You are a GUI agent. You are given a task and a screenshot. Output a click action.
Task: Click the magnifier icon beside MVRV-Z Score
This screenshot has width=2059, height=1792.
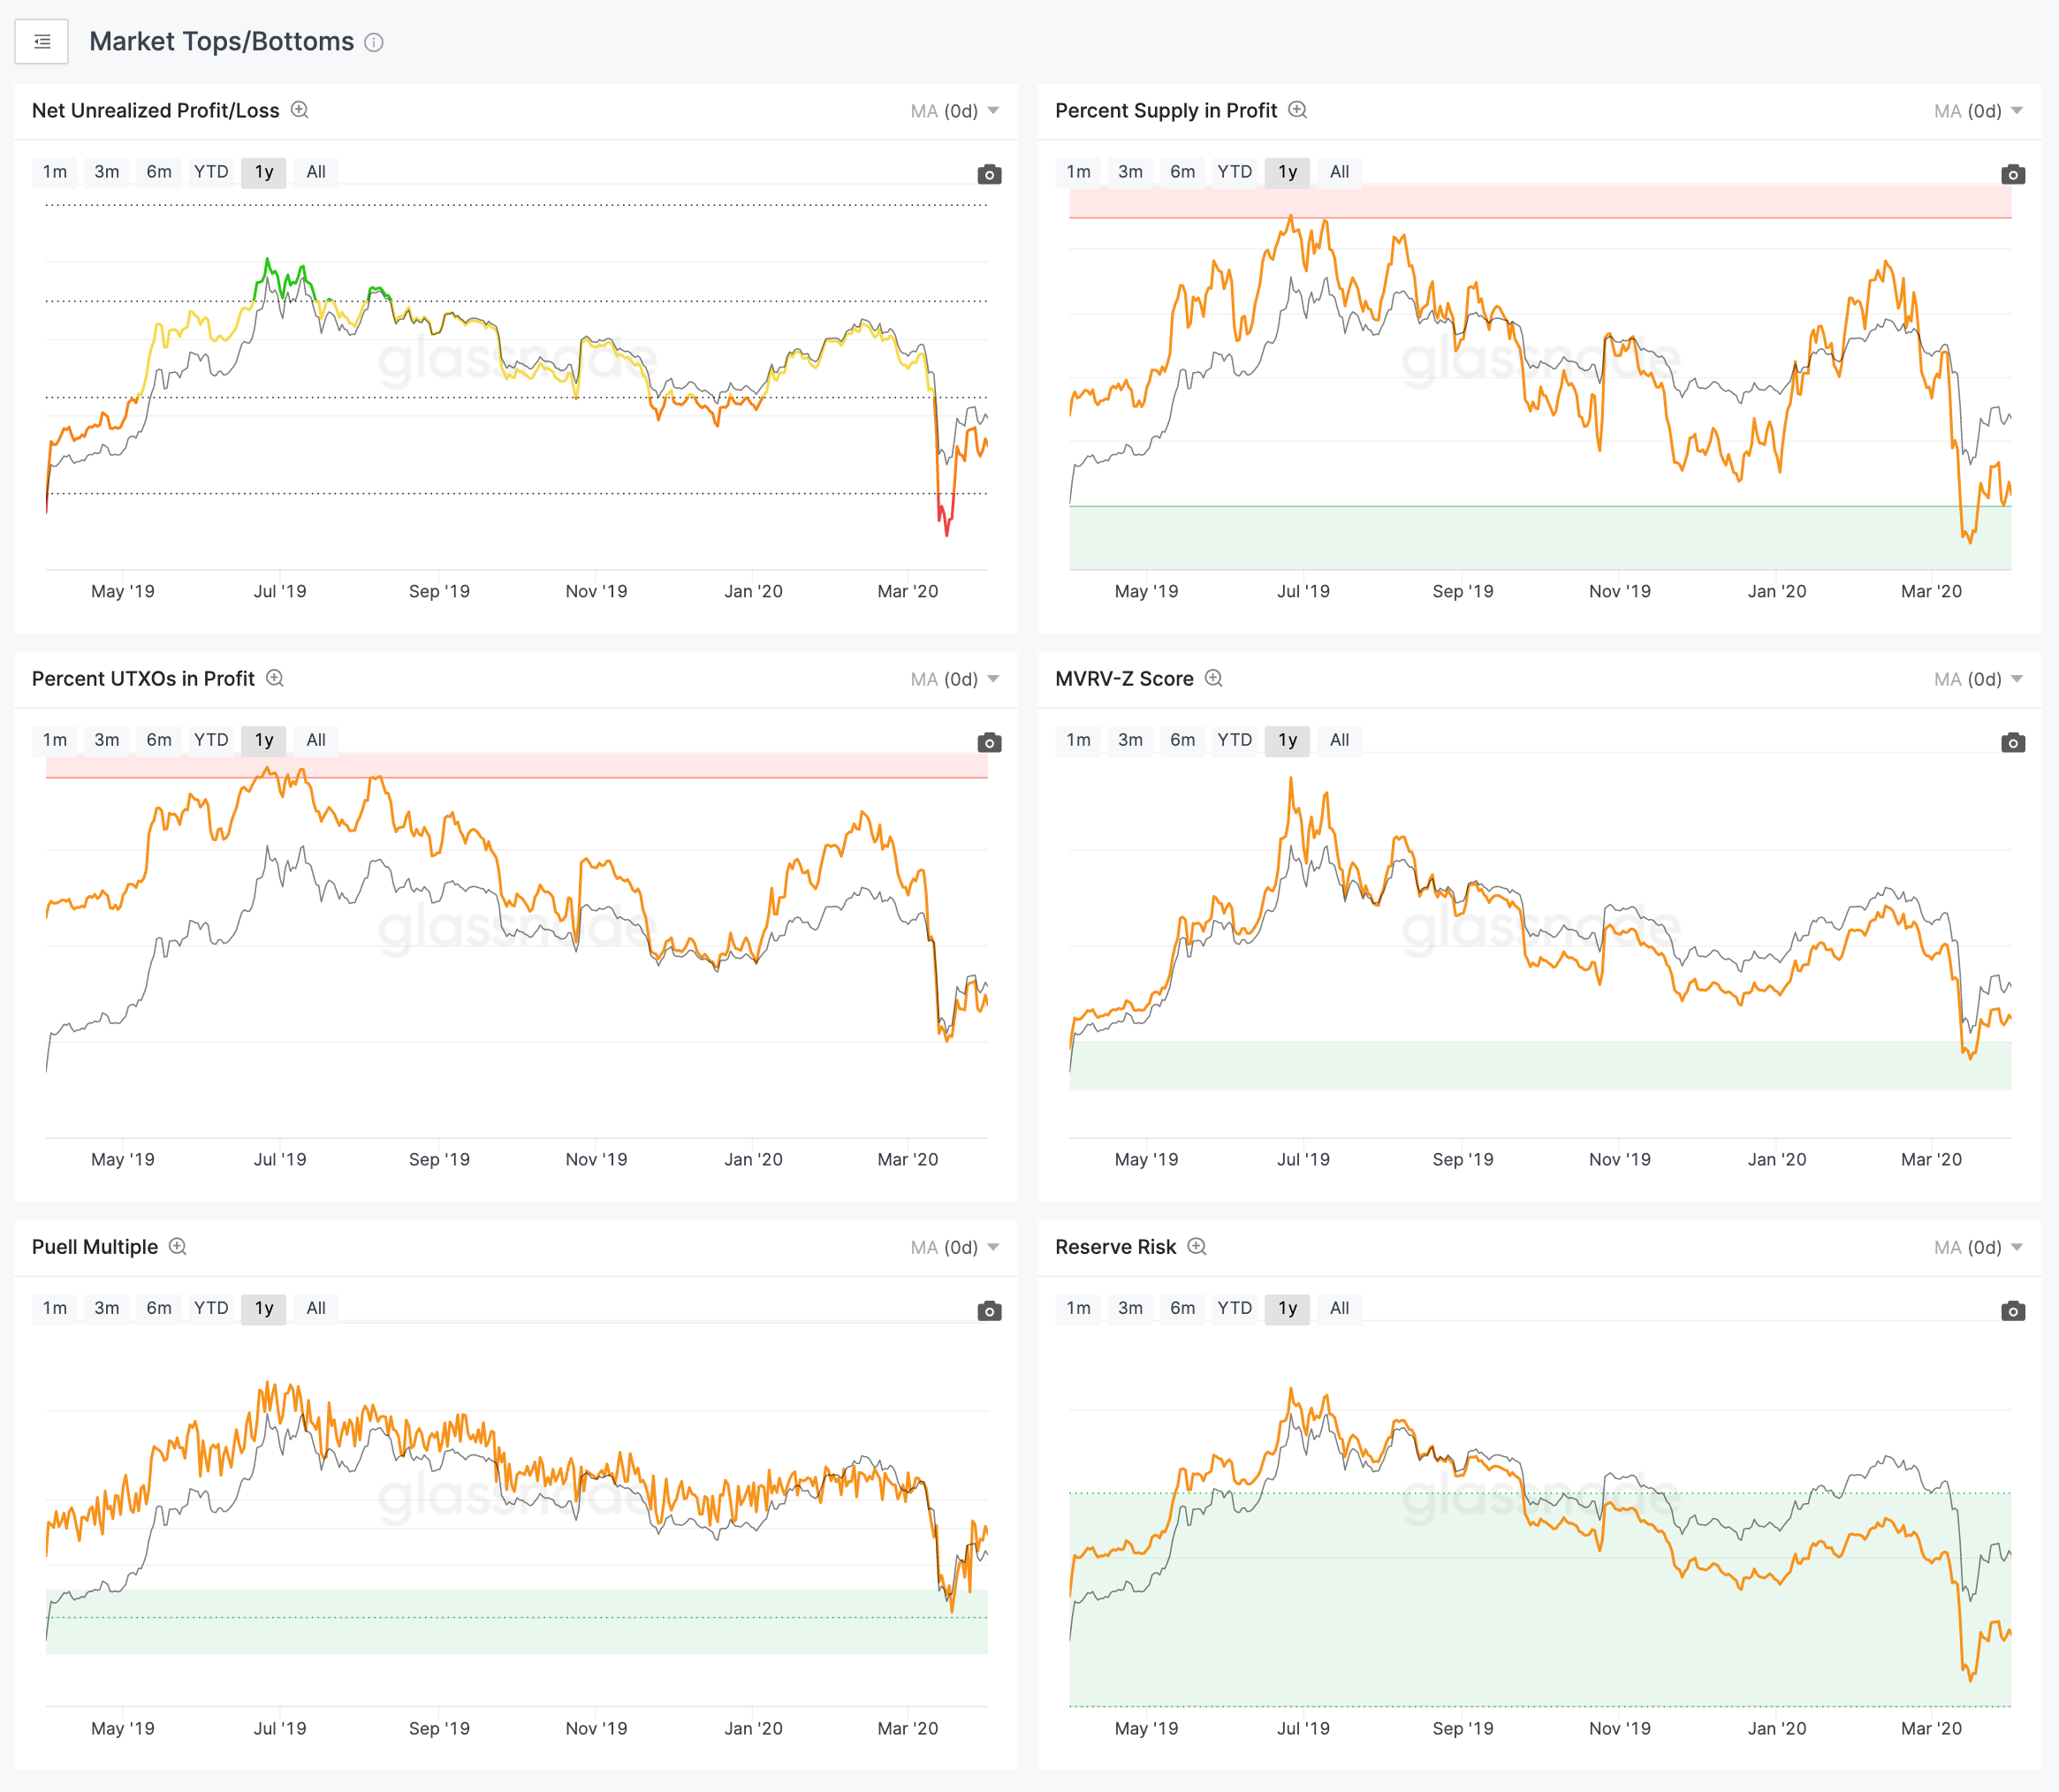tap(1213, 678)
